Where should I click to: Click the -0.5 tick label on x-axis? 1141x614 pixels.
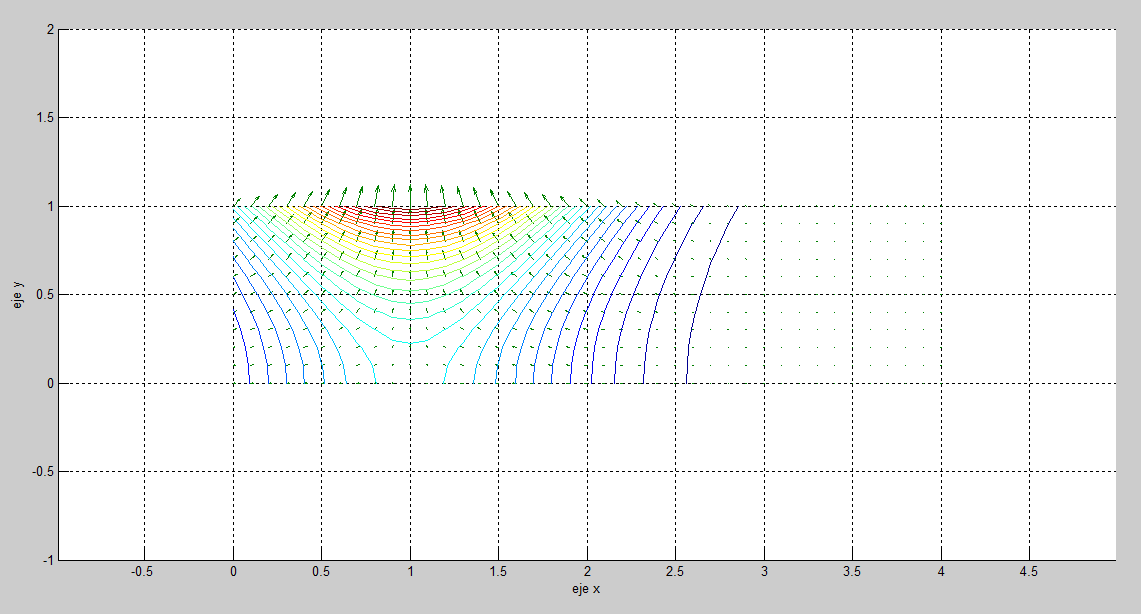click(144, 571)
